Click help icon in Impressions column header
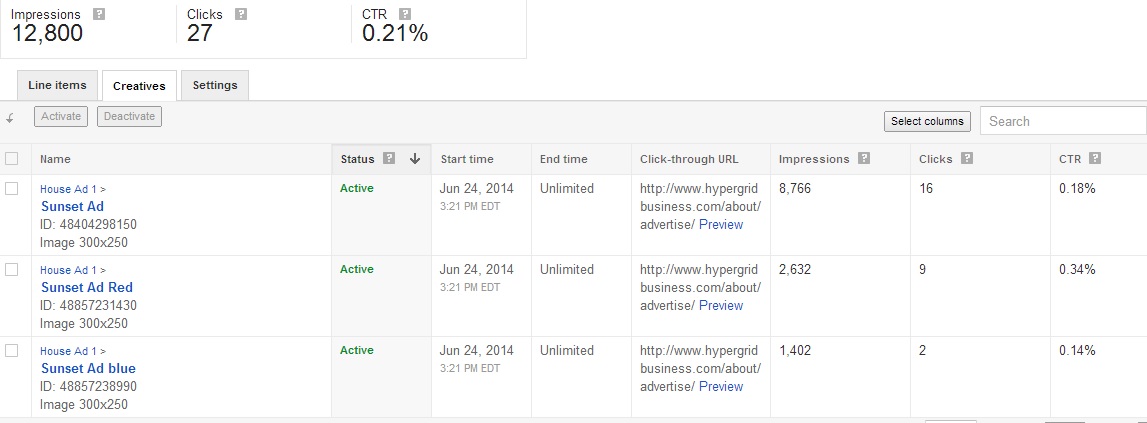The height and width of the screenshot is (423, 1147). pyautogui.click(x=864, y=158)
